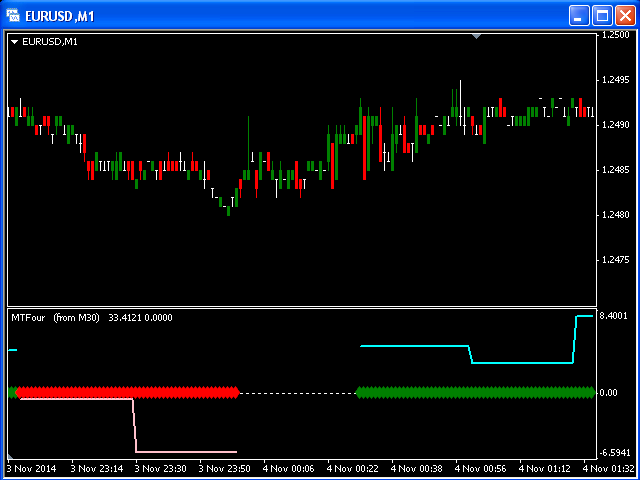The width and height of the screenshot is (640, 480).
Task: Click the 4 Nov 00:22 time label
Action: click(353, 468)
